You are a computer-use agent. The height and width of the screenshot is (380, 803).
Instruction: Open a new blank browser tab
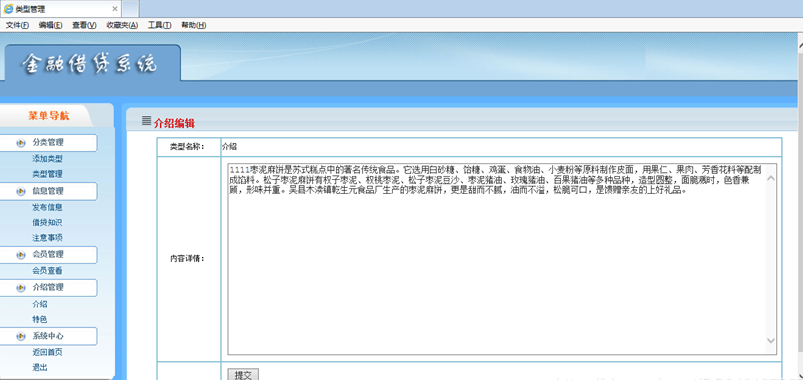(131, 9)
